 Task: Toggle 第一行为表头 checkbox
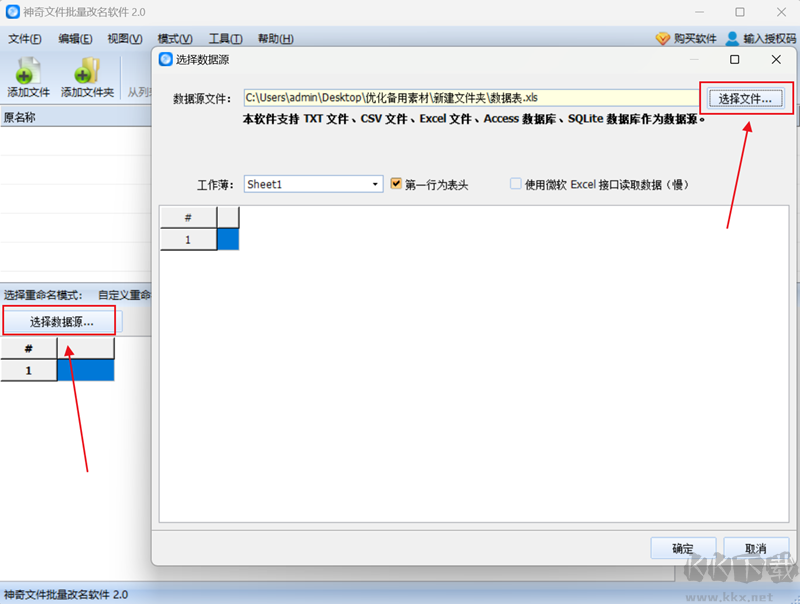[396, 183]
